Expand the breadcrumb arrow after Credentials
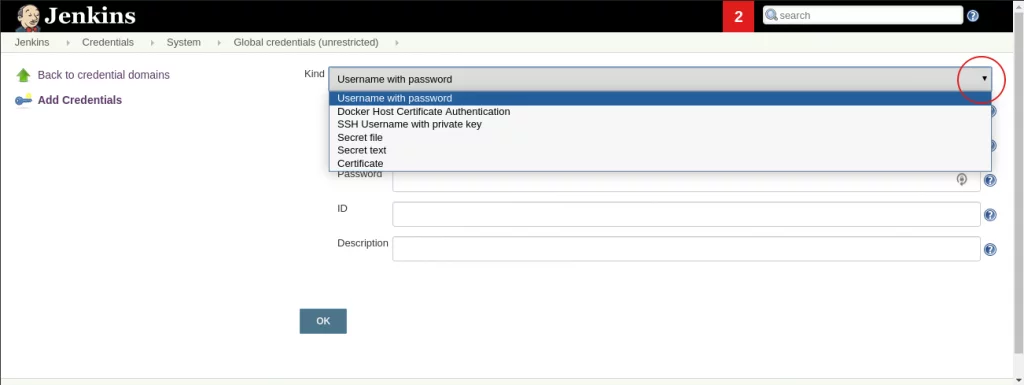 [152, 42]
